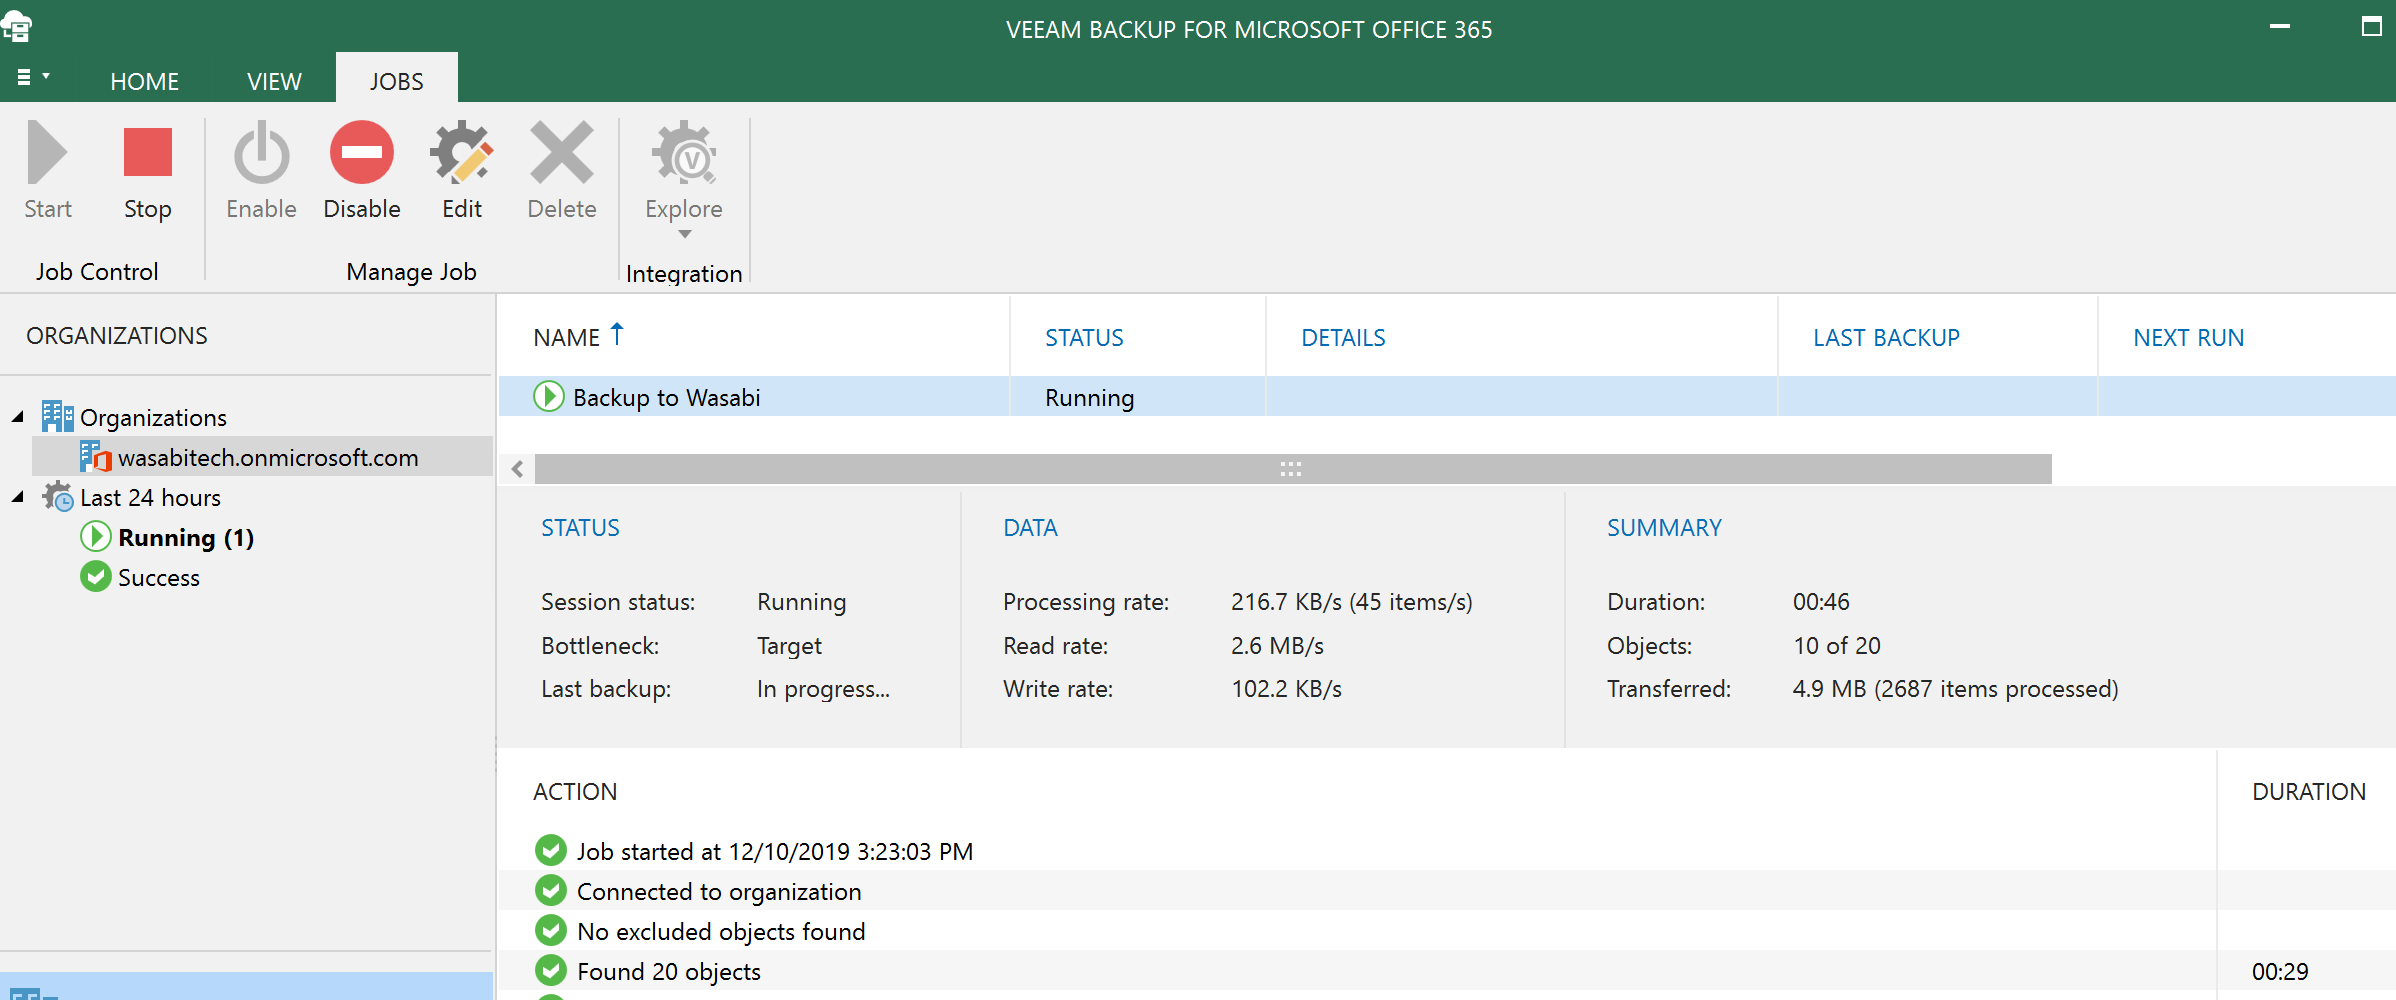Click the green Running play icon in tree
The height and width of the screenshot is (1000, 2396).
click(x=96, y=536)
